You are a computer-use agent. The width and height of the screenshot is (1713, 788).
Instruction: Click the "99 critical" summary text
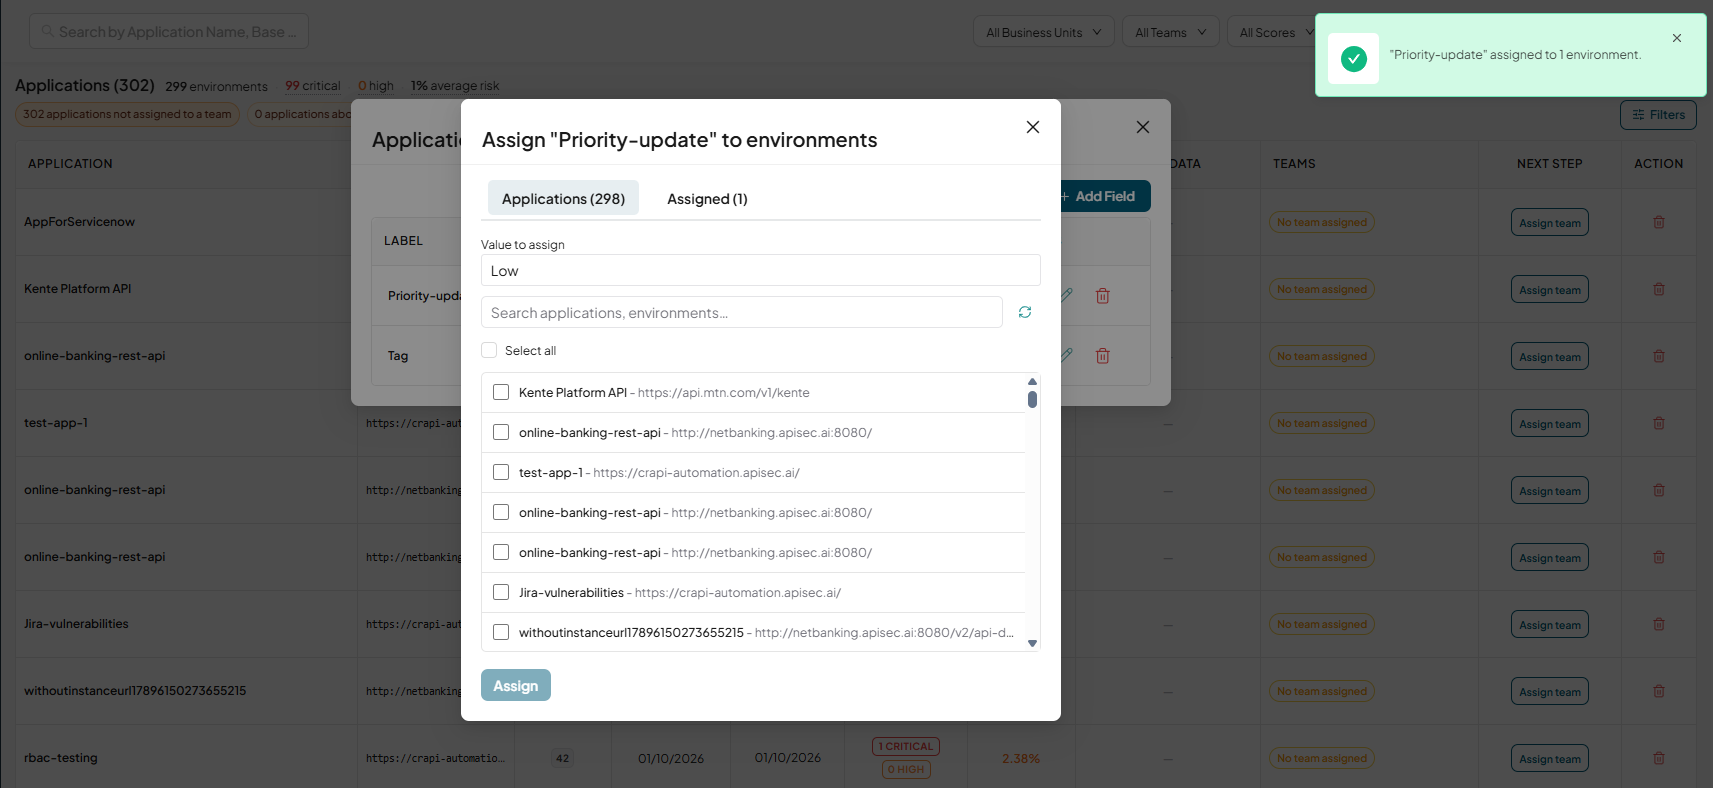point(313,86)
